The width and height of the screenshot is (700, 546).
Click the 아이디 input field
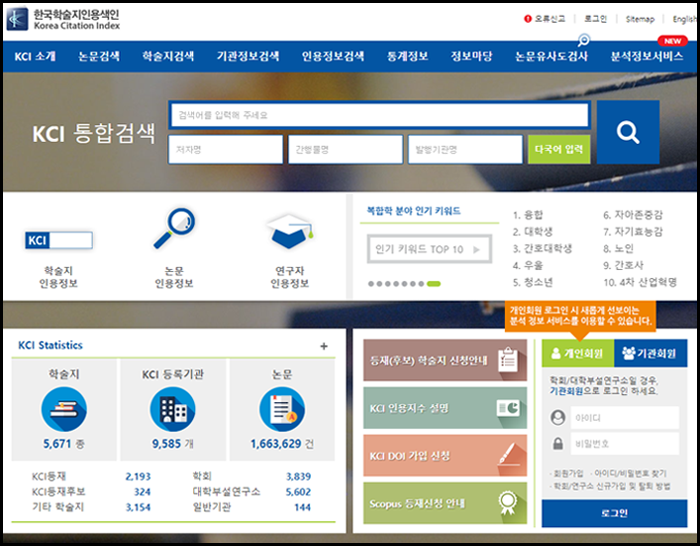point(625,418)
